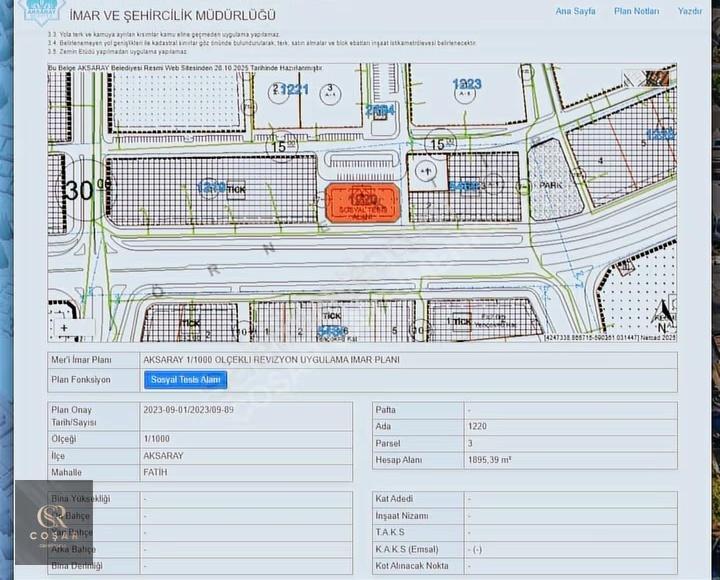The width and height of the screenshot is (720, 580).
Task: Select the revizyon uygulama imar planı text
Action: pos(271,360)
